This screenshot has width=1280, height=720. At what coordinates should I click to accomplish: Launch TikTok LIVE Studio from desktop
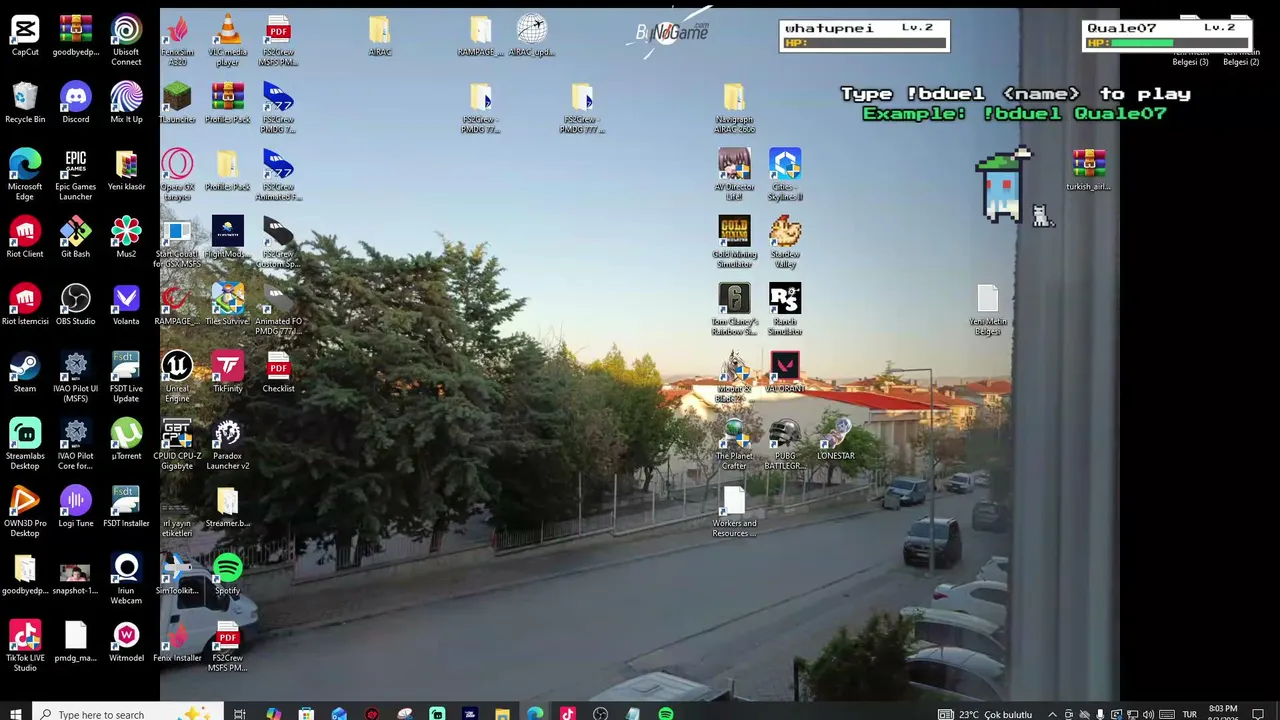coord(25,646)
